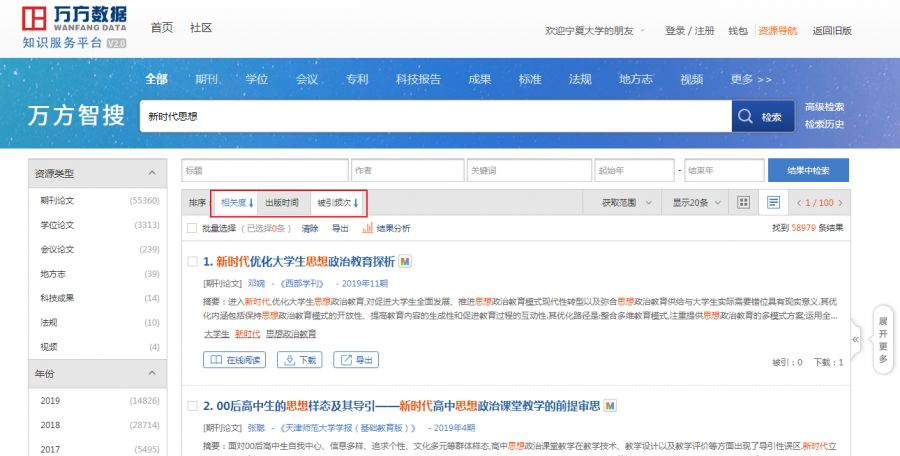The height and width of the screenshot is (456, 900).
Task: Go to next results page arrow
Action: point(842,202)
